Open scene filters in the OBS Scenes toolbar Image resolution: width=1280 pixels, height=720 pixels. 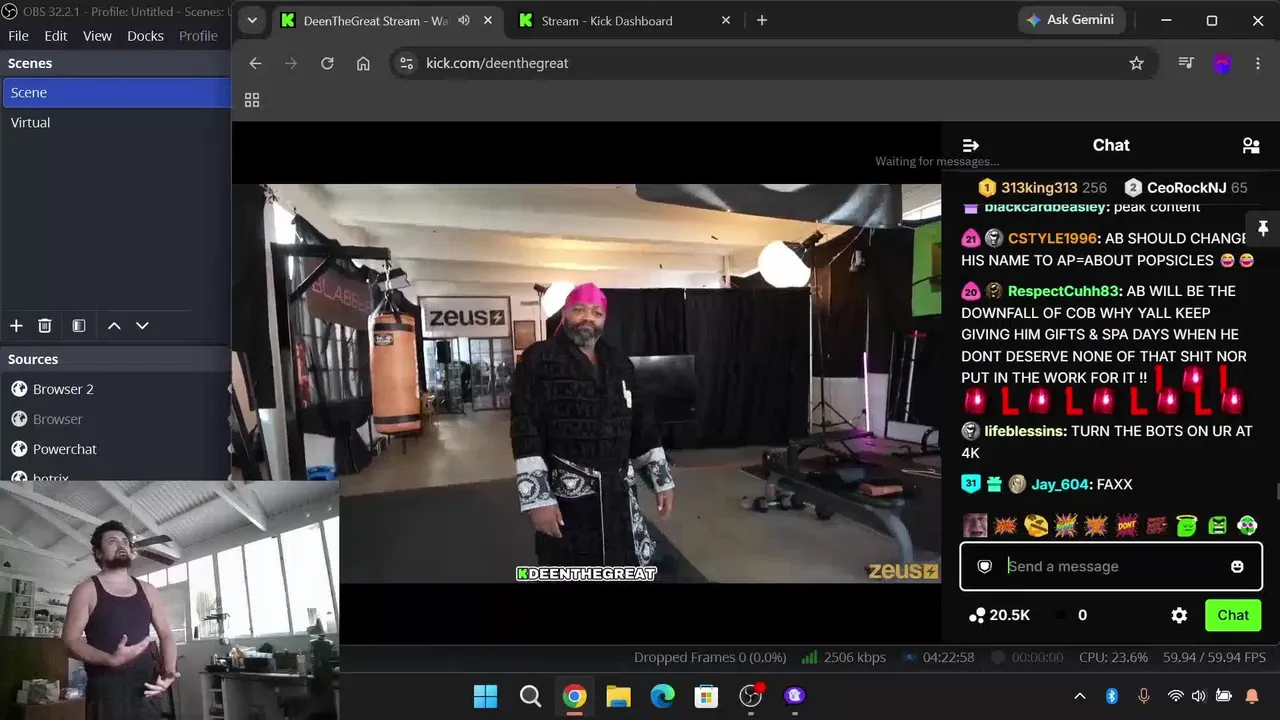point(79,325)
